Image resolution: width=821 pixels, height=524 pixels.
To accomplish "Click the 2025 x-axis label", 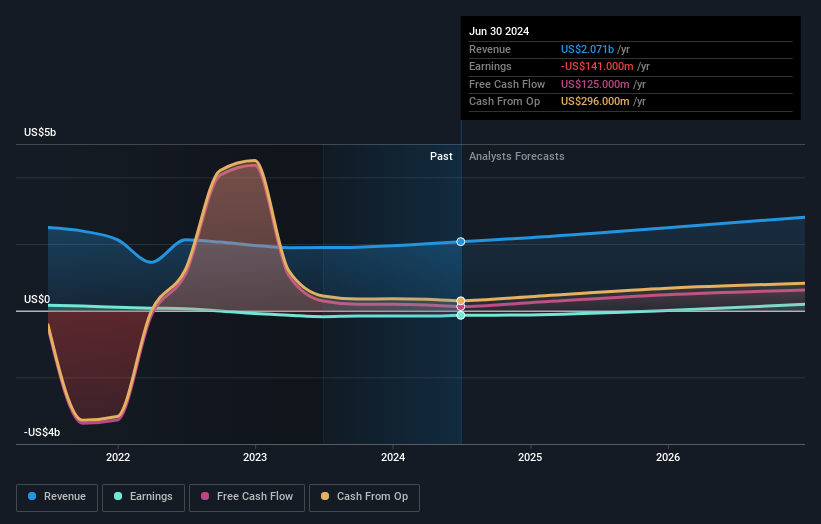I will coord(530,457).
